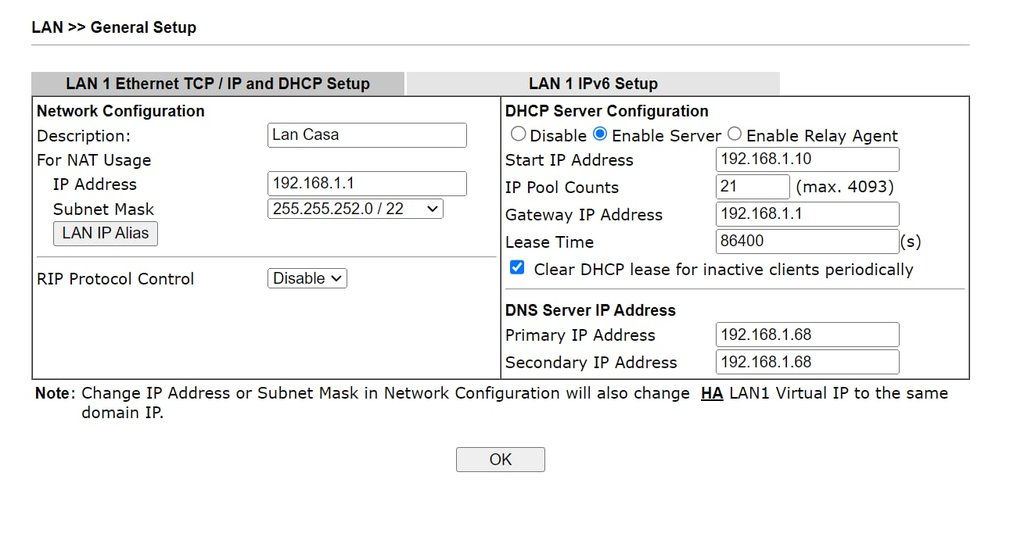Click the Secondary IP Address DNS field
1024x544 pixels.
click(807, 362)
